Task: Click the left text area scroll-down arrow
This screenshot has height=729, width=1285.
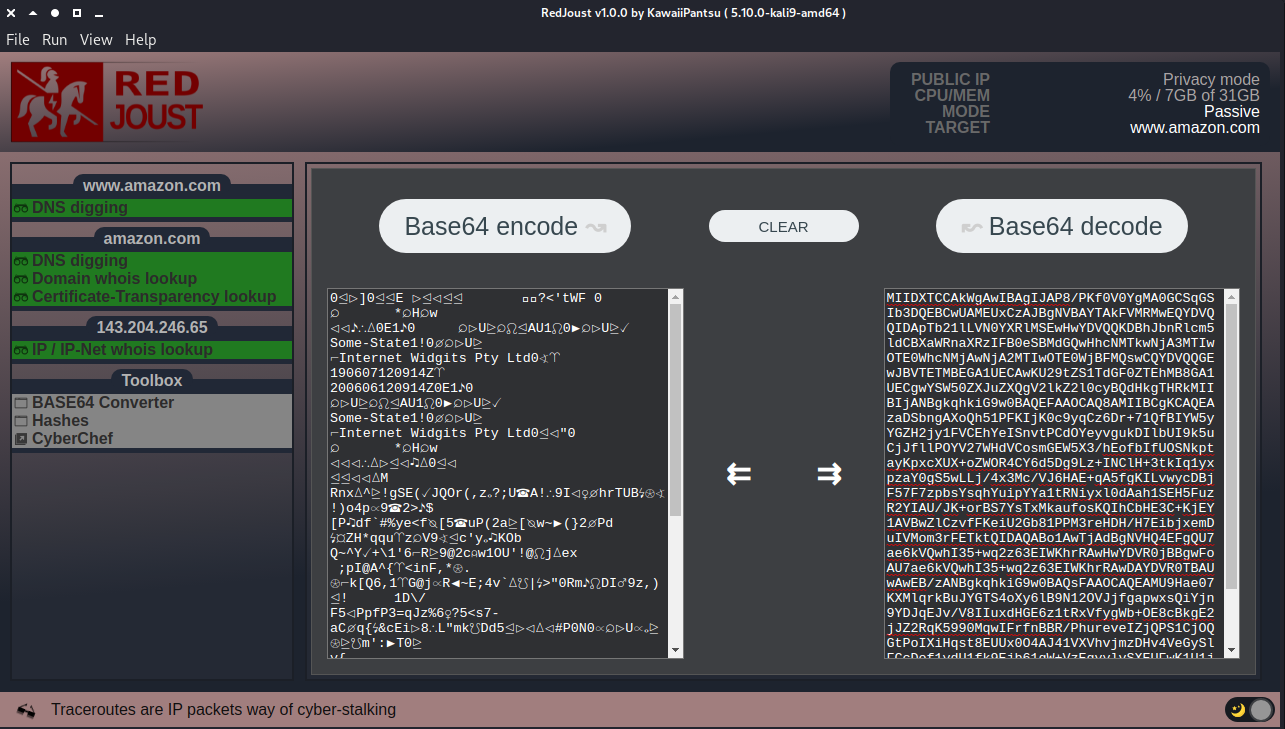Action: click(676, 651)
